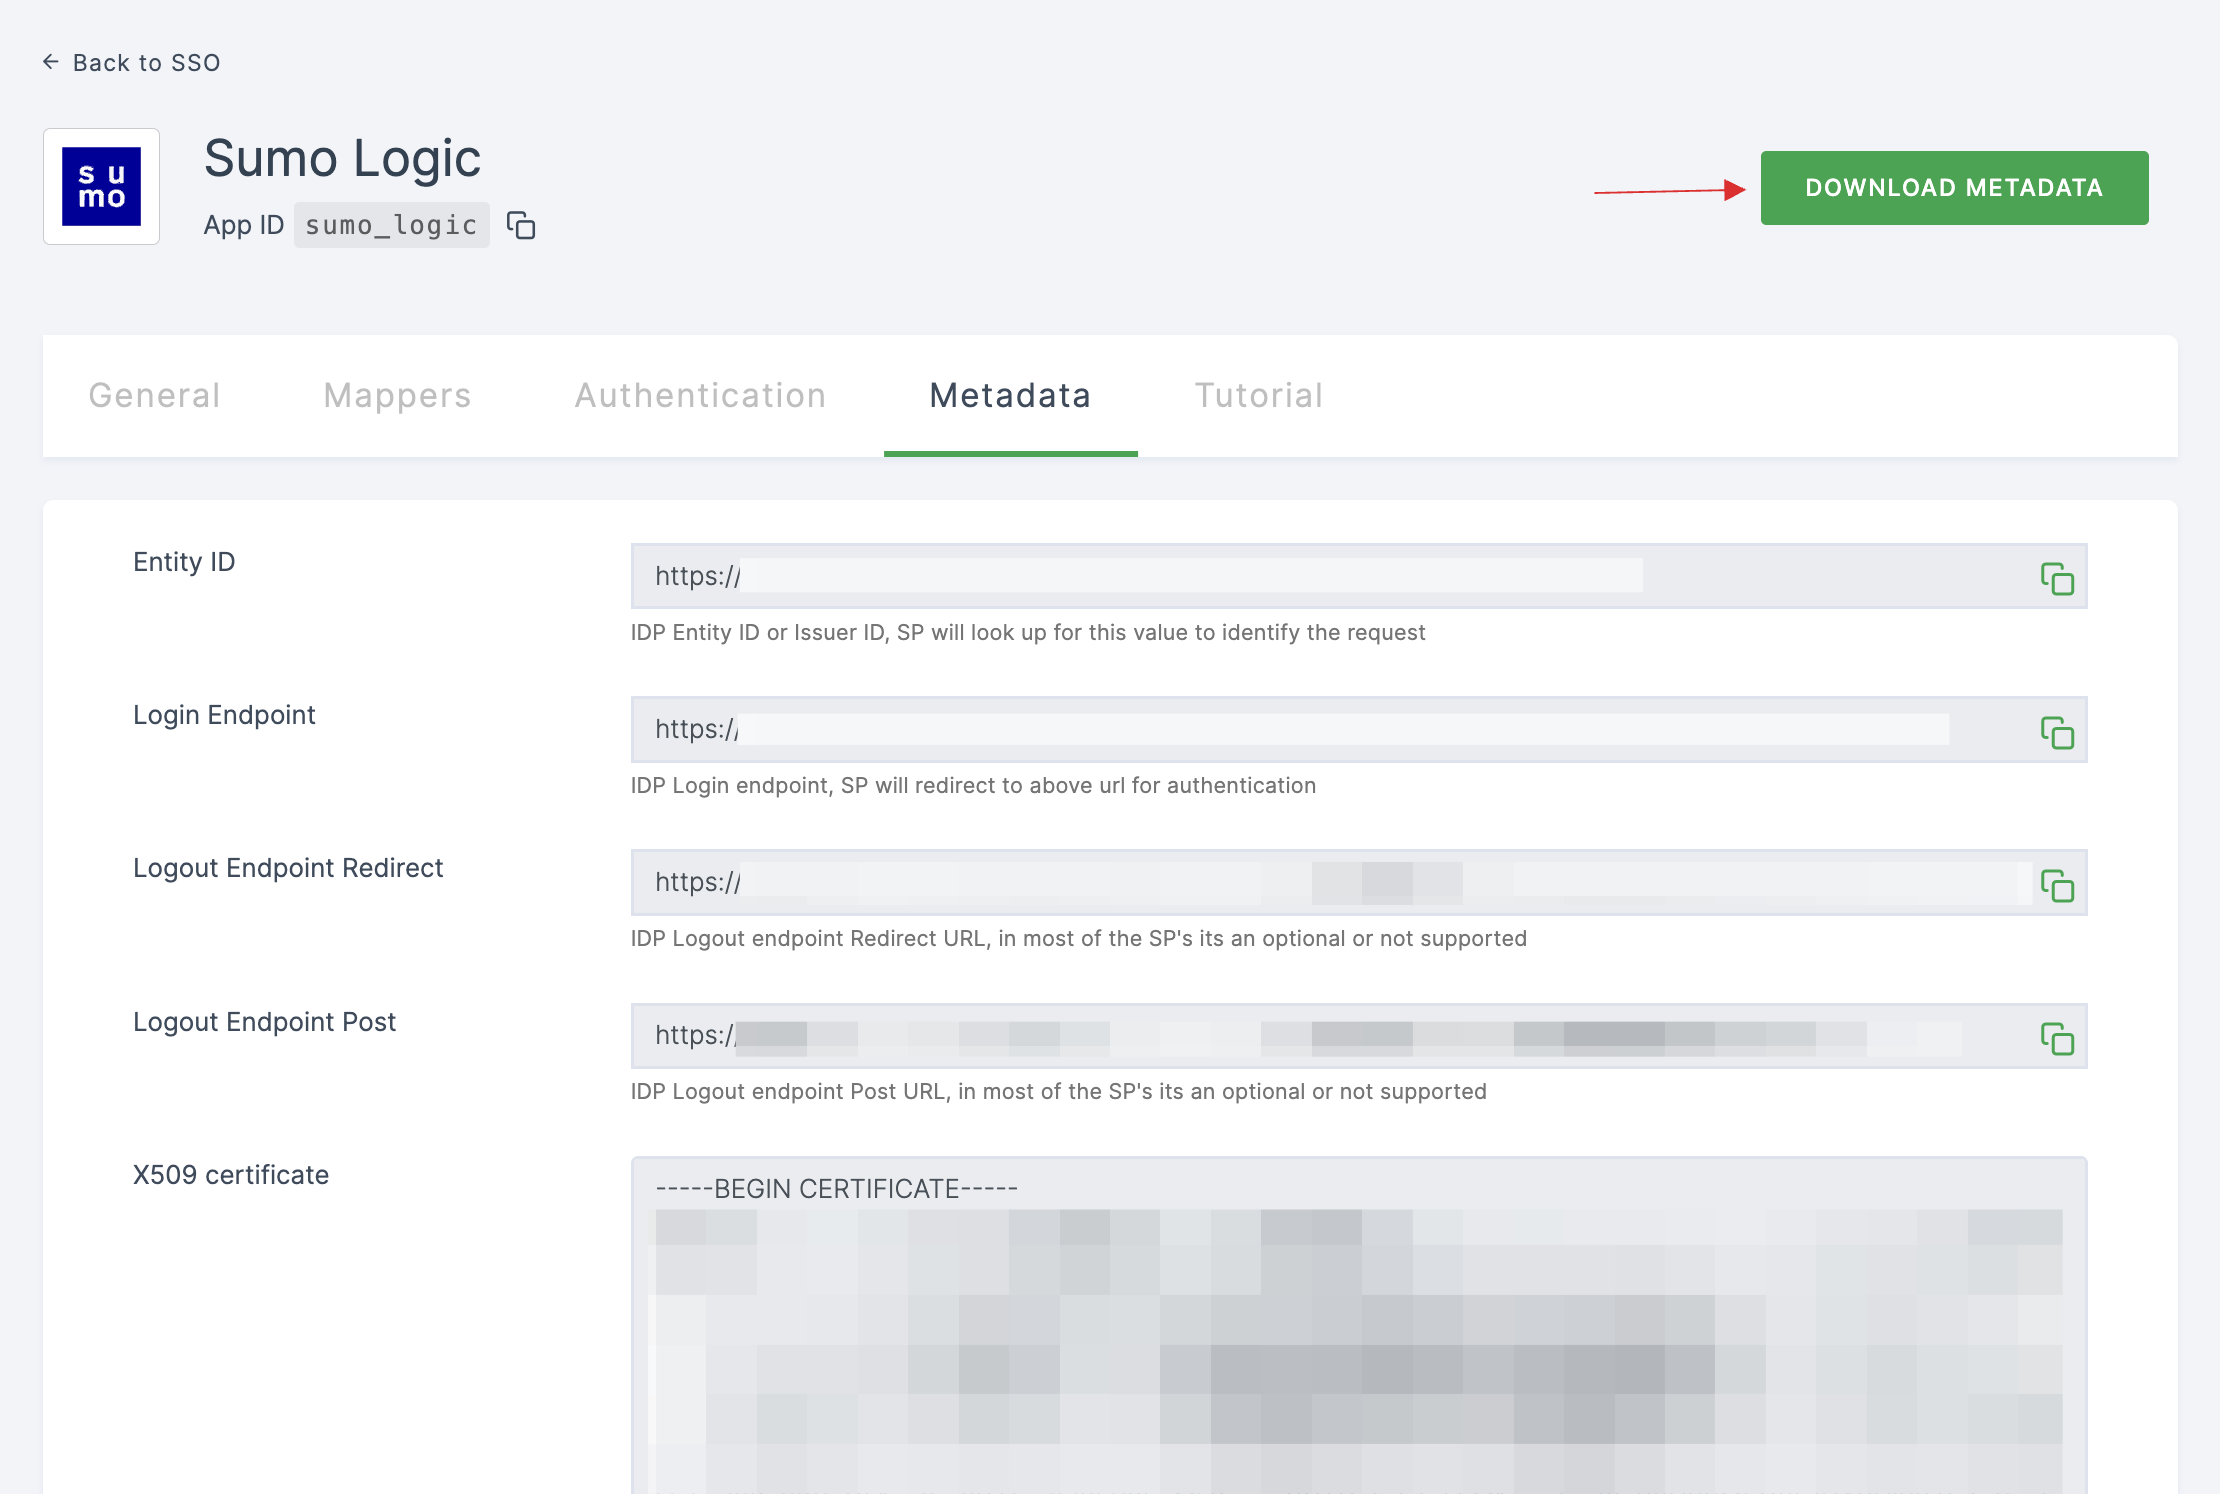This screenshot has height=1494, width=2220.
Task: Copy the Login Endpoint URL
Action: [2057, 732]
